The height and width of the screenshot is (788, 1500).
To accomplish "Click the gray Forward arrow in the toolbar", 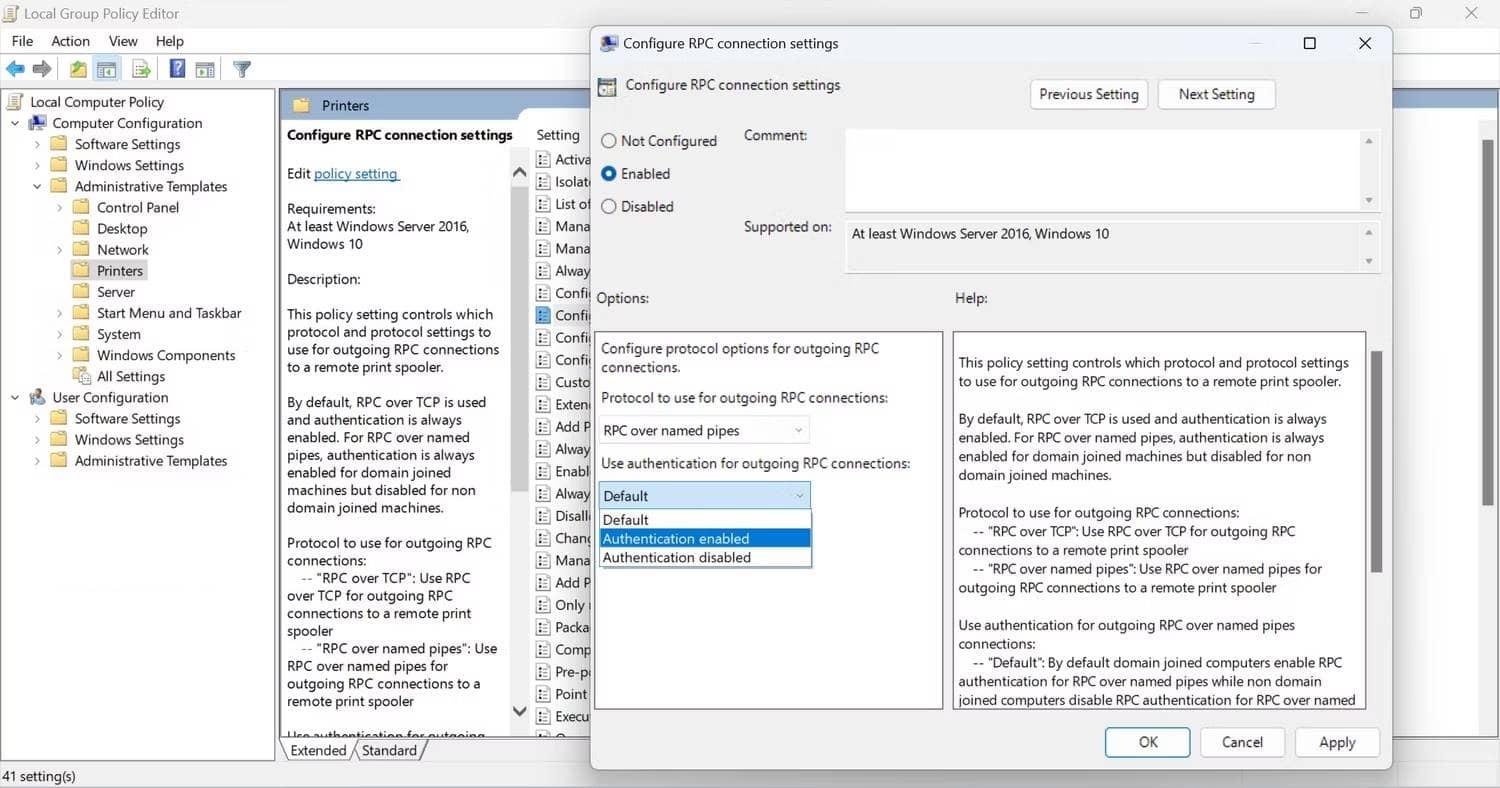I will point(42,69).
